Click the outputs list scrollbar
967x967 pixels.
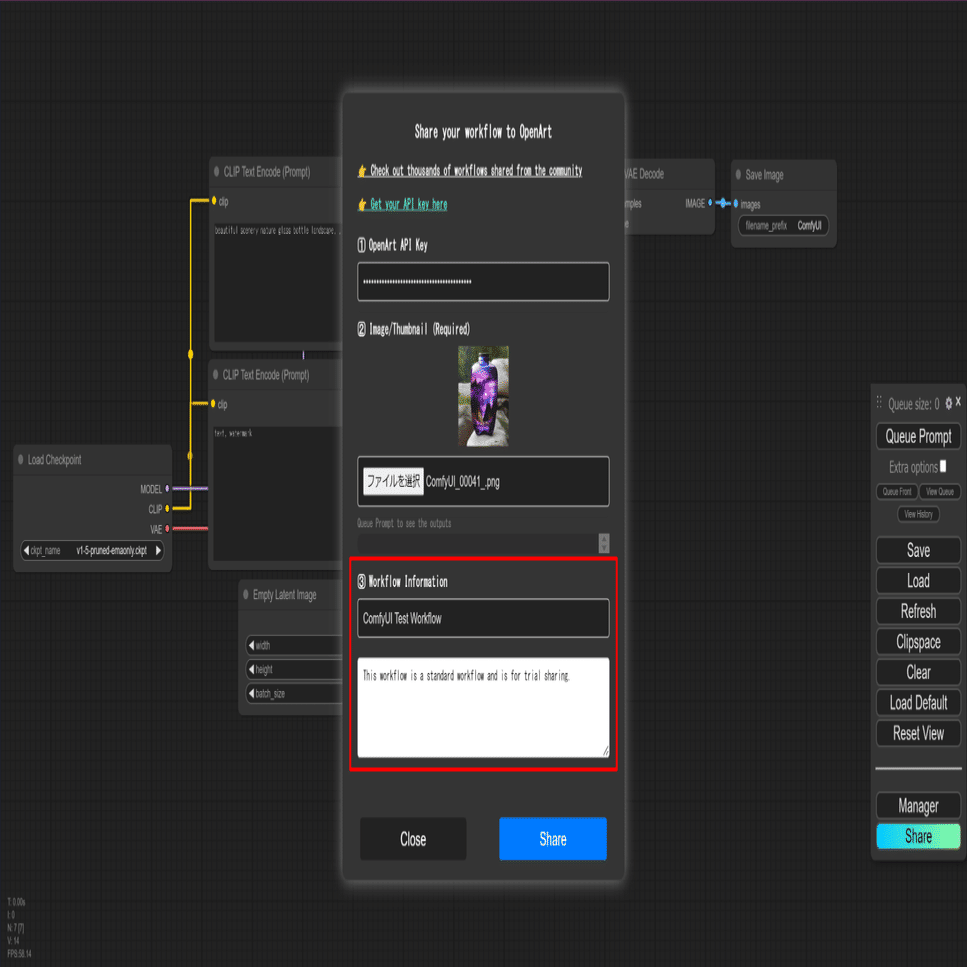(604, 543)
